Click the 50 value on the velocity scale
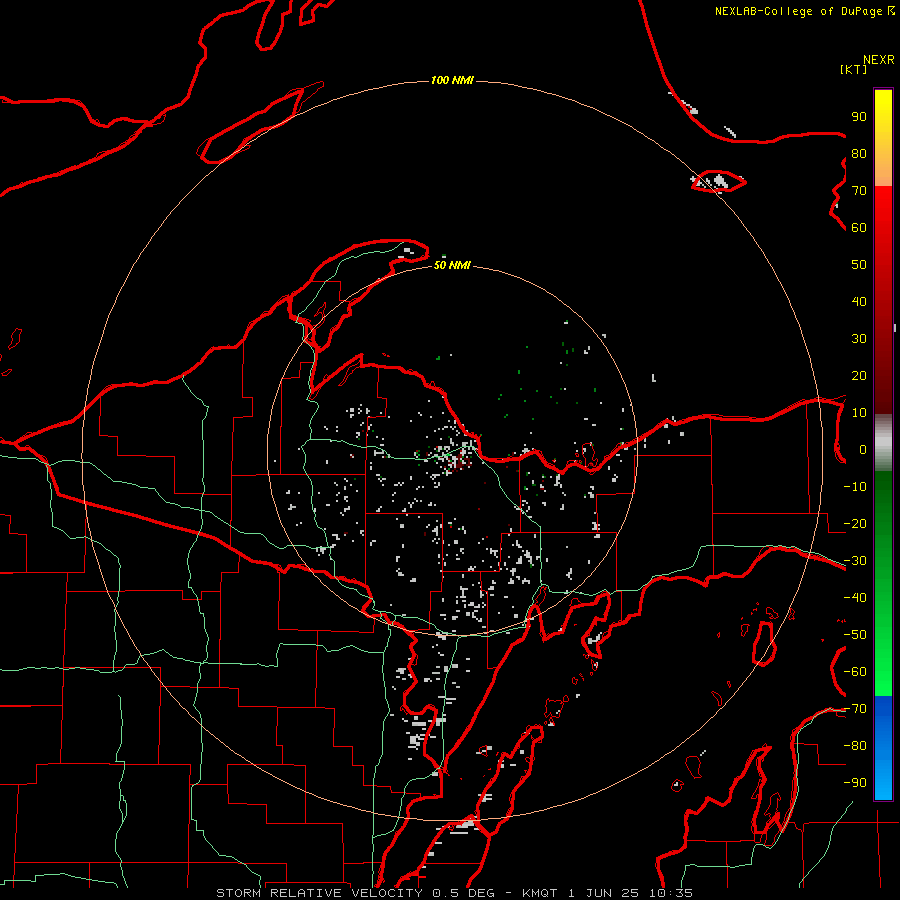The height and width of the screenshot is (900, 900). point(859,265)
